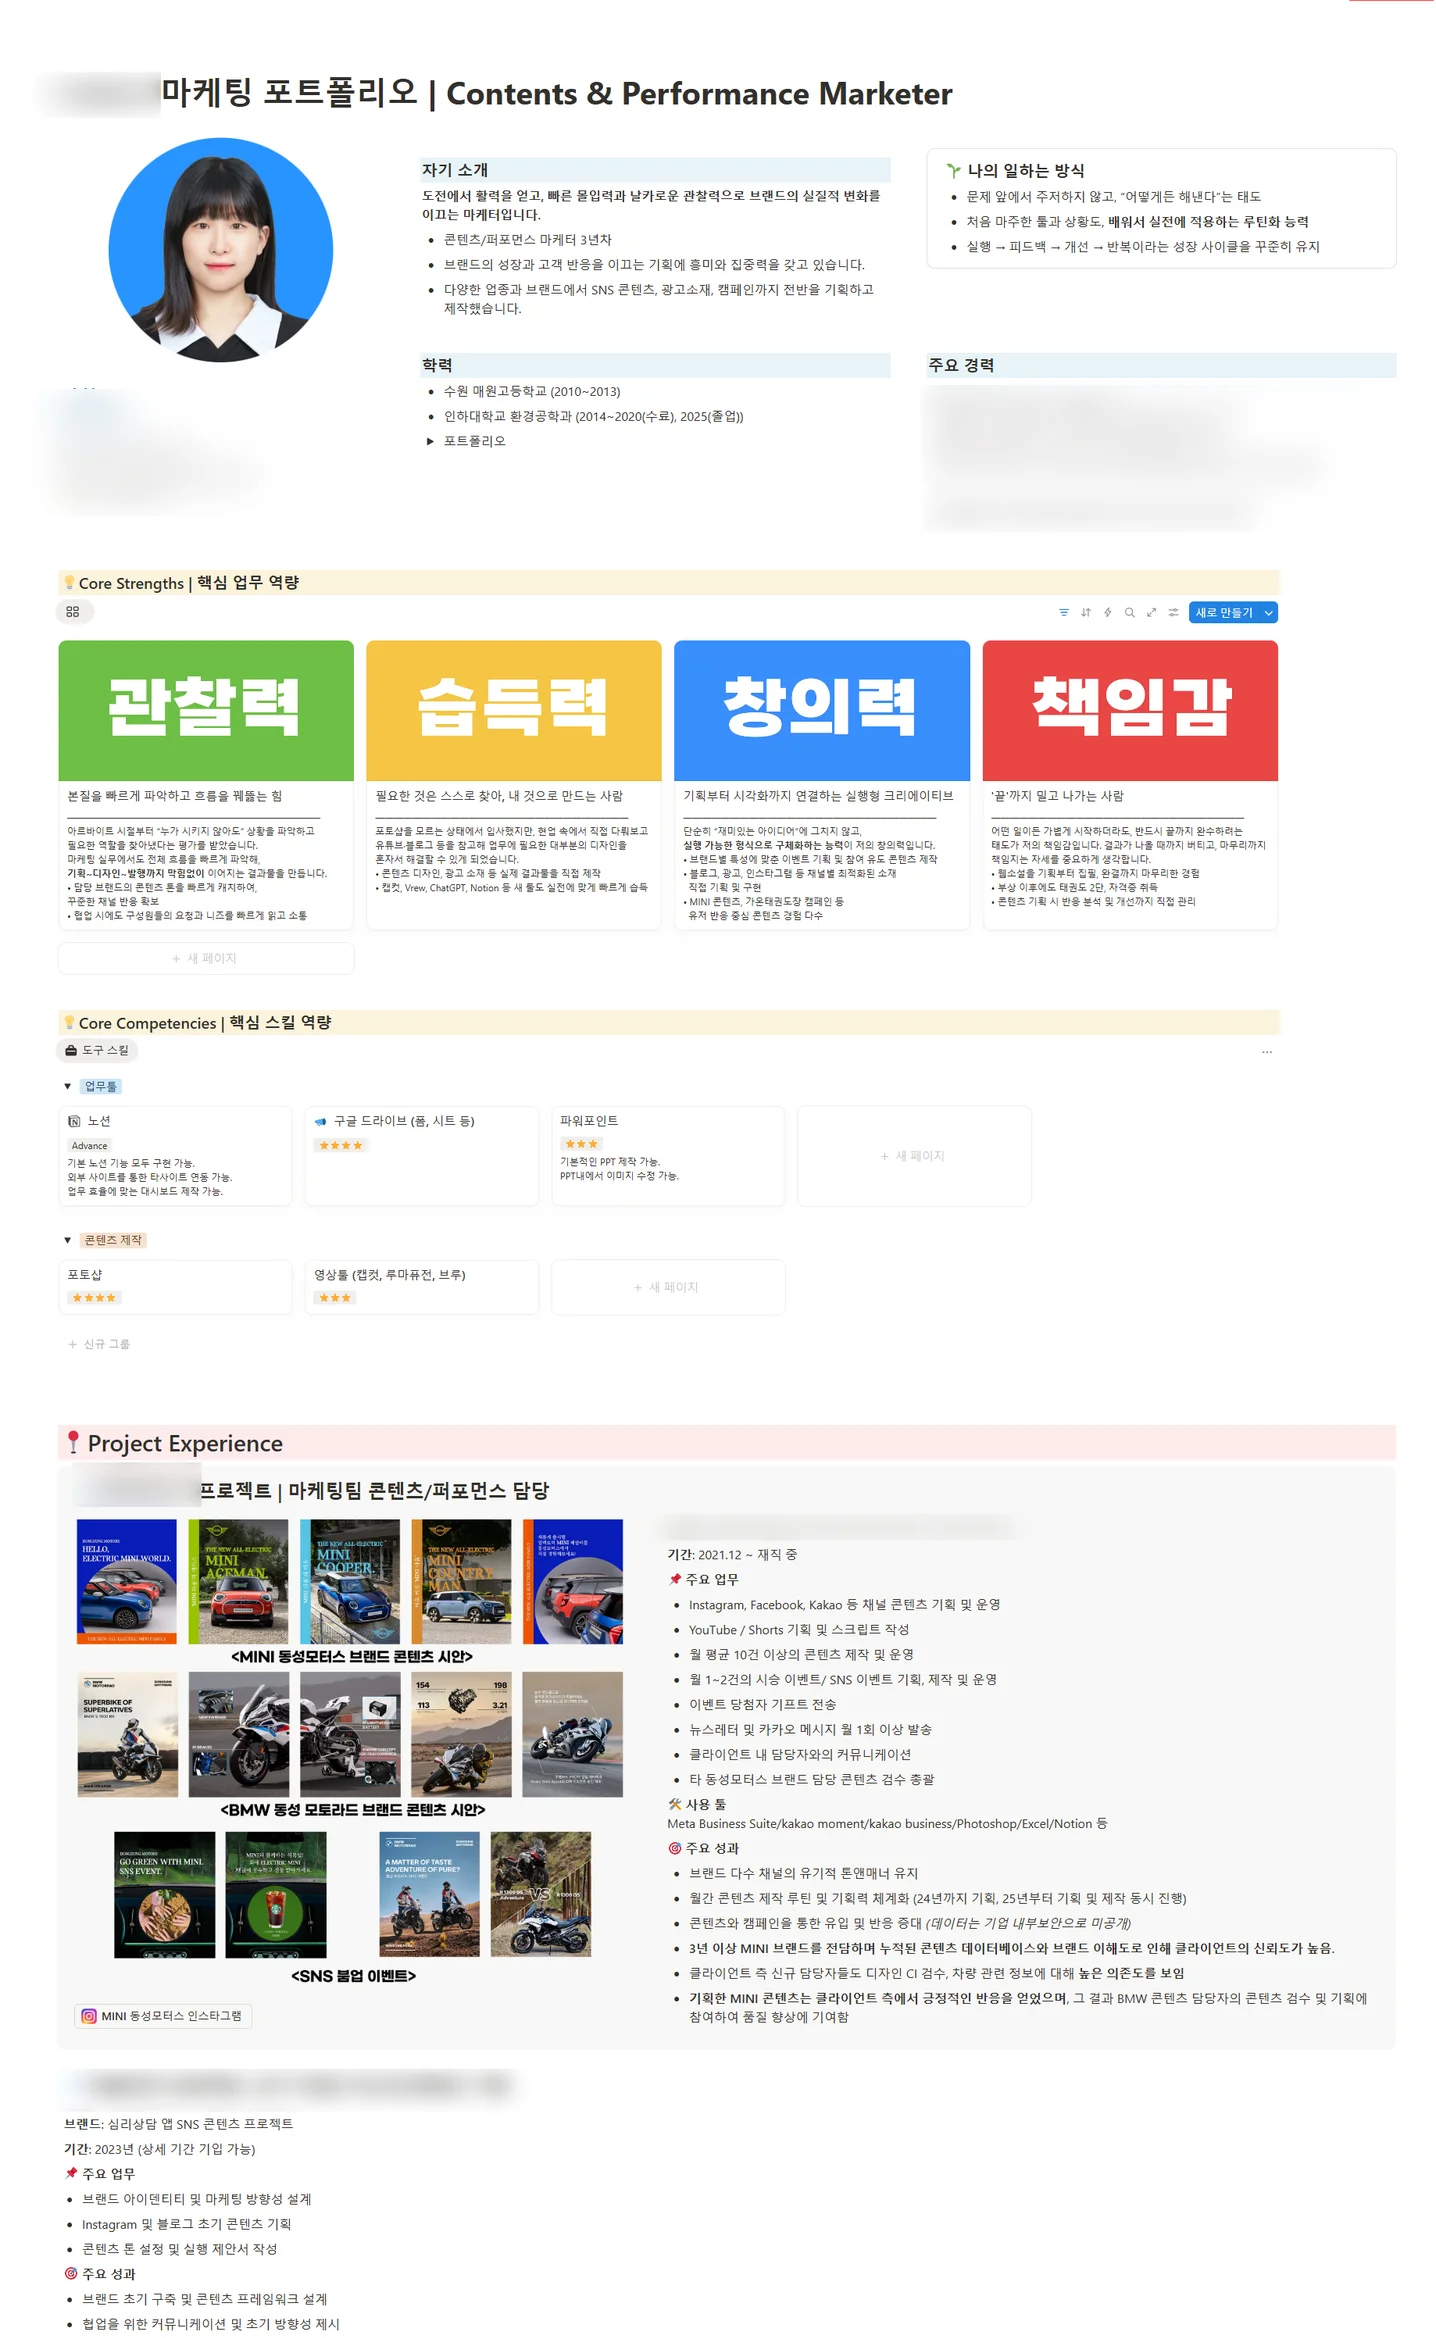This screenshot has width=1436, height=2338.
Task: Click the 자기 소개 section heading
Action: [455, 170]
